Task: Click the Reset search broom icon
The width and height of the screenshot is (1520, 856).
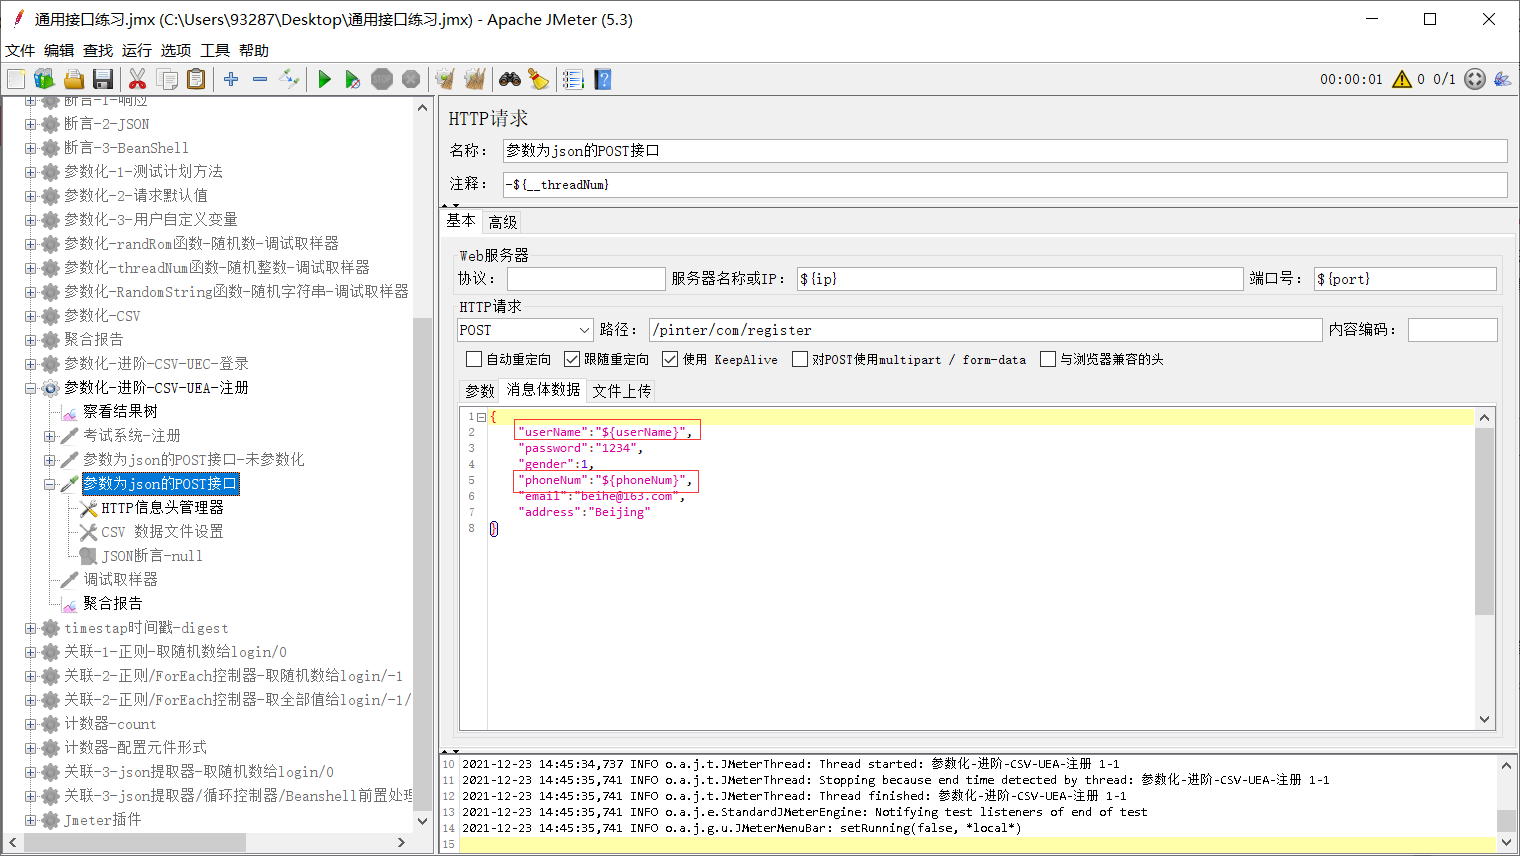Action: 538,79
